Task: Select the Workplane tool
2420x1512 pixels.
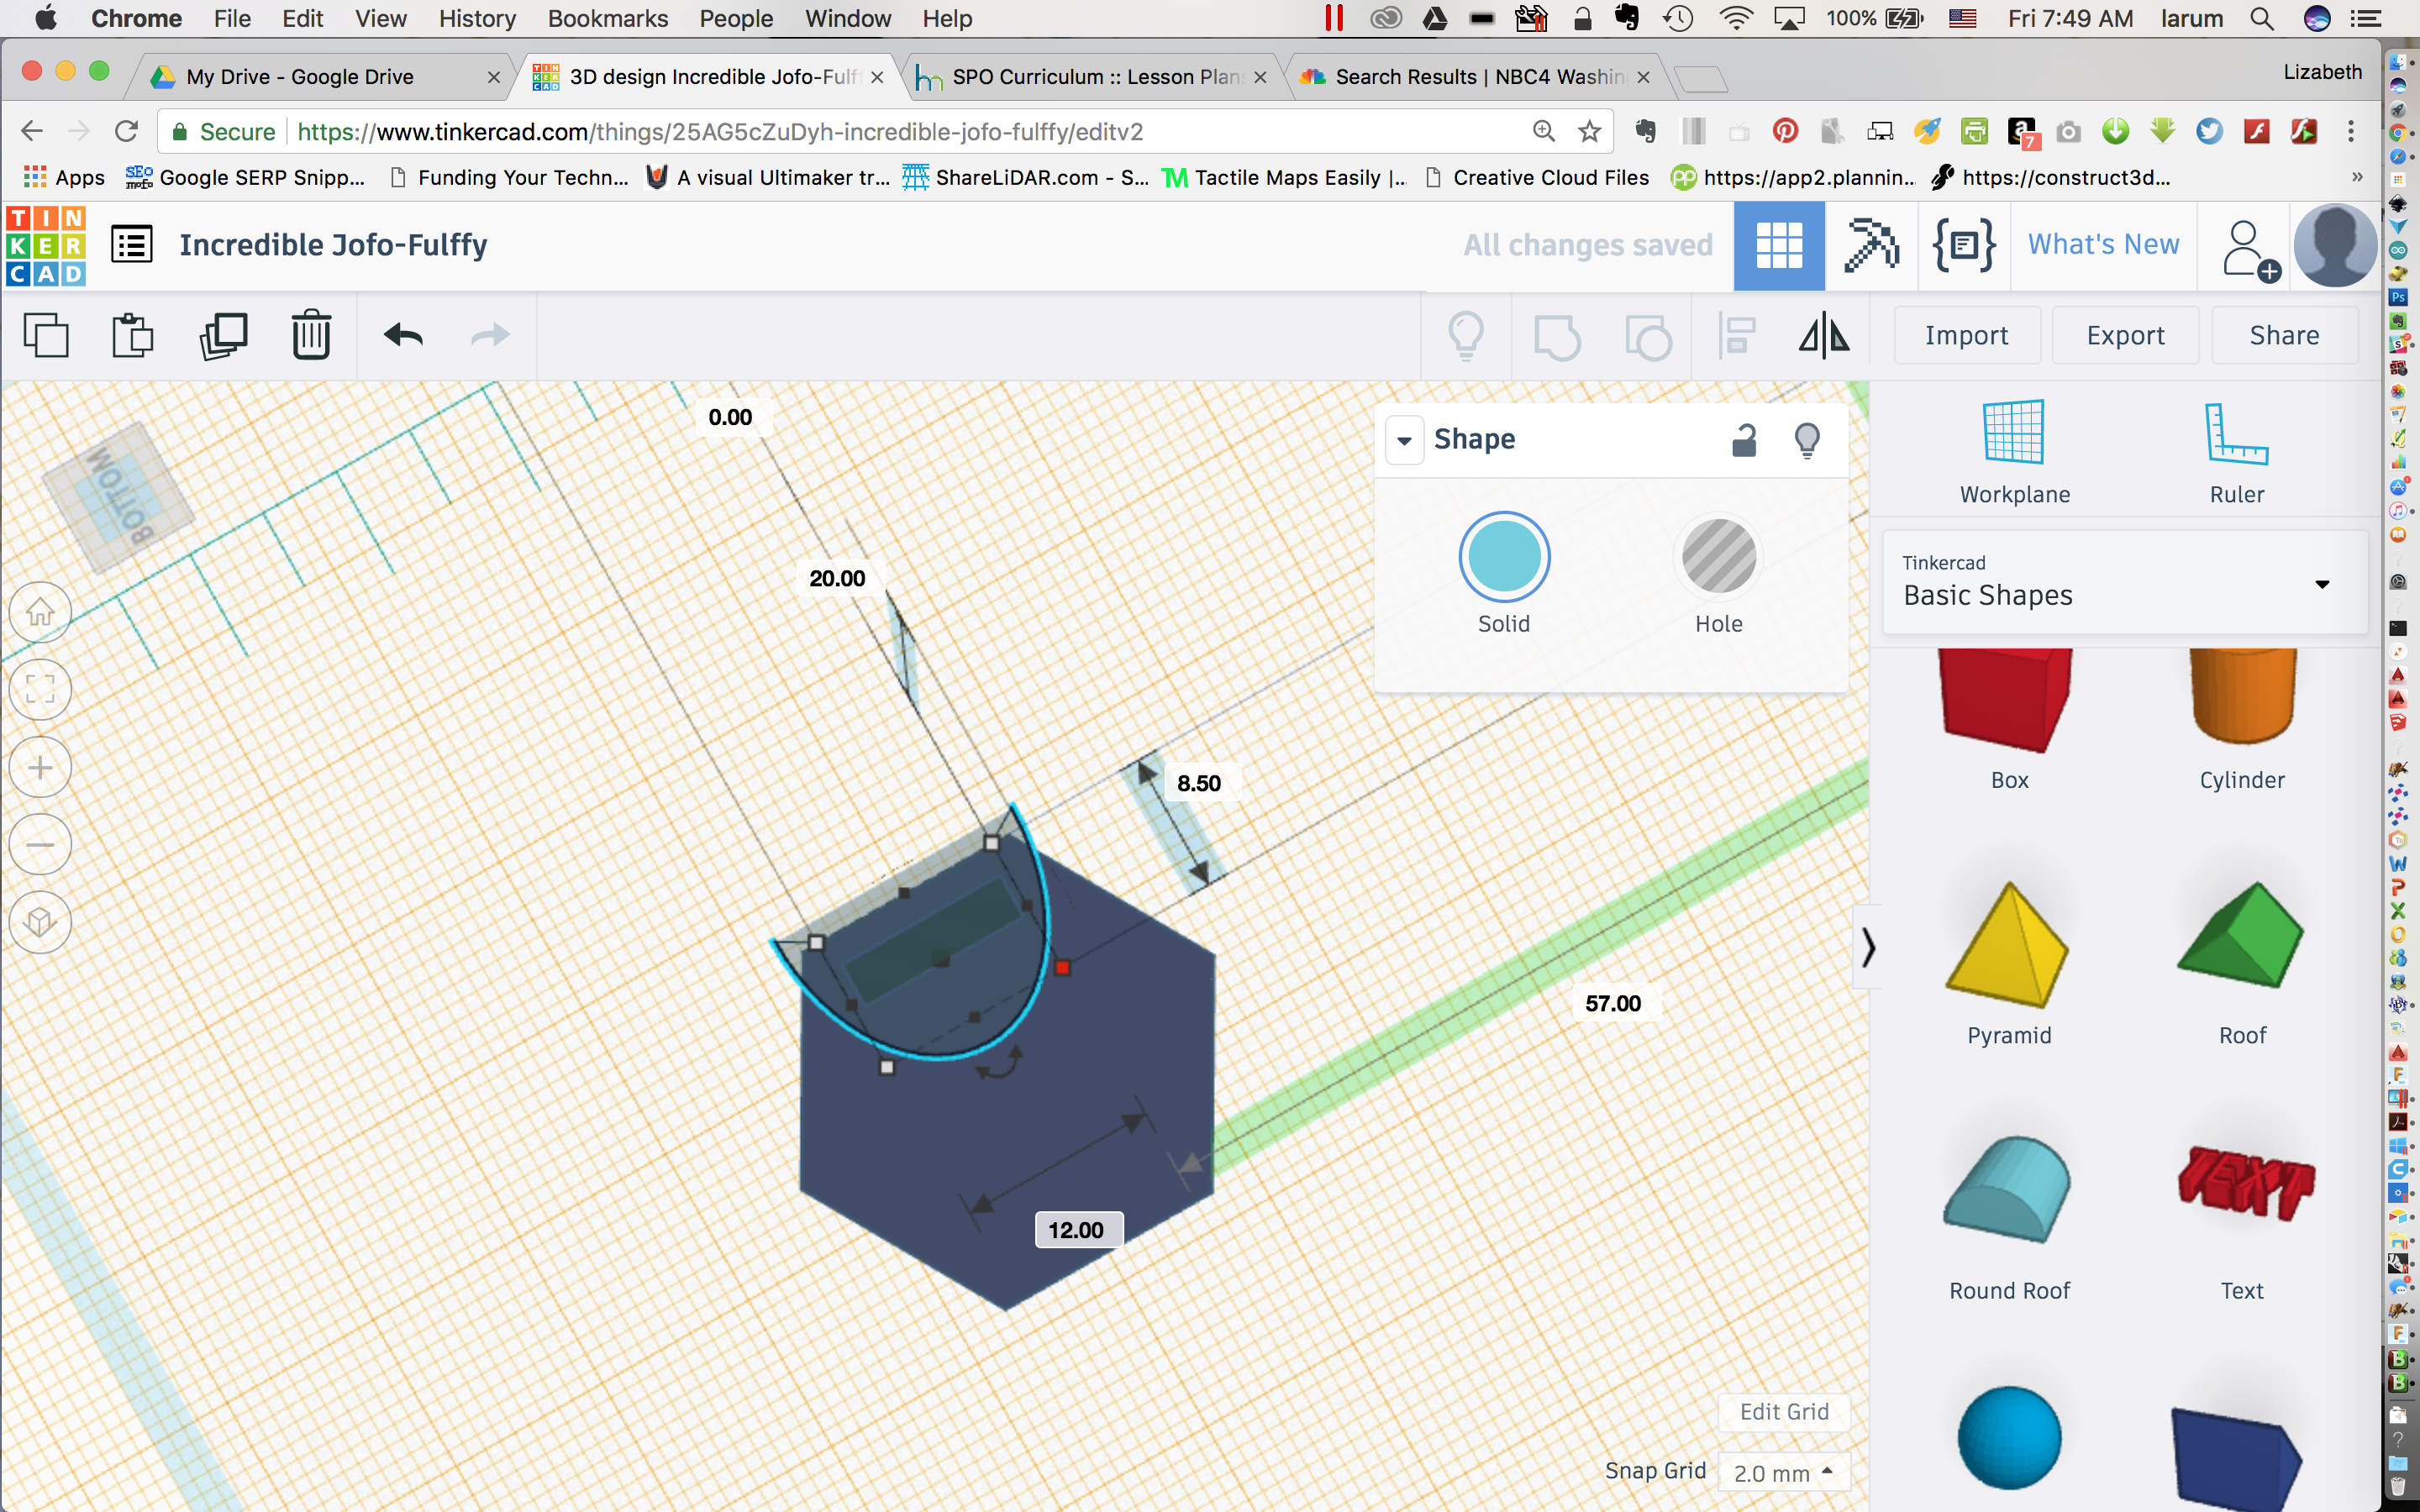Action: click(2014, 452)
